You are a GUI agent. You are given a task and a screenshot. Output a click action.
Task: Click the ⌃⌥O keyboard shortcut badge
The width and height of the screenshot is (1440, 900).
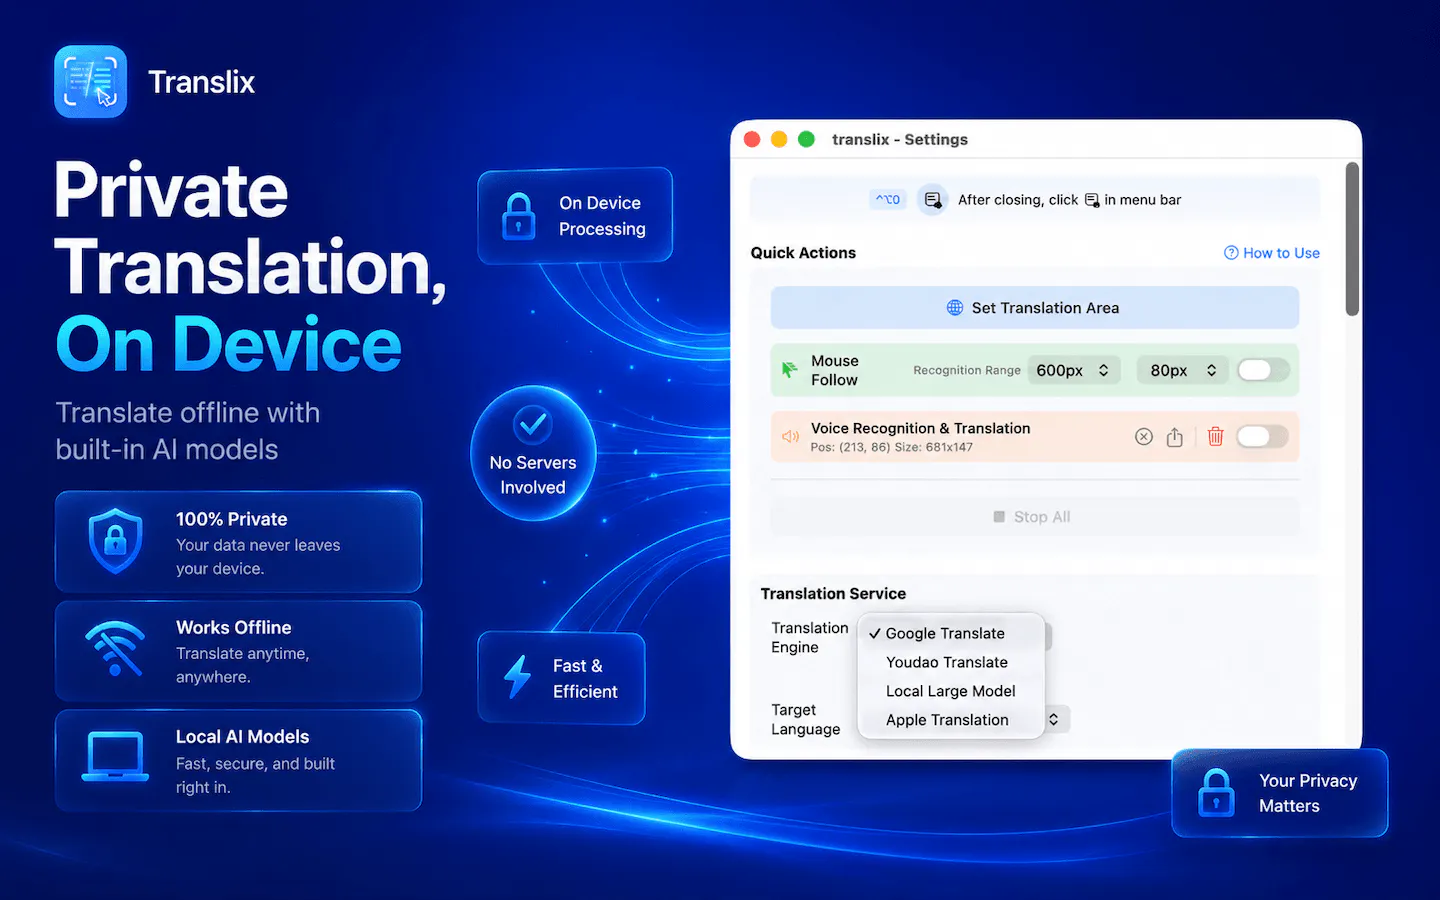pyautogui.click(x=888, y=200)
